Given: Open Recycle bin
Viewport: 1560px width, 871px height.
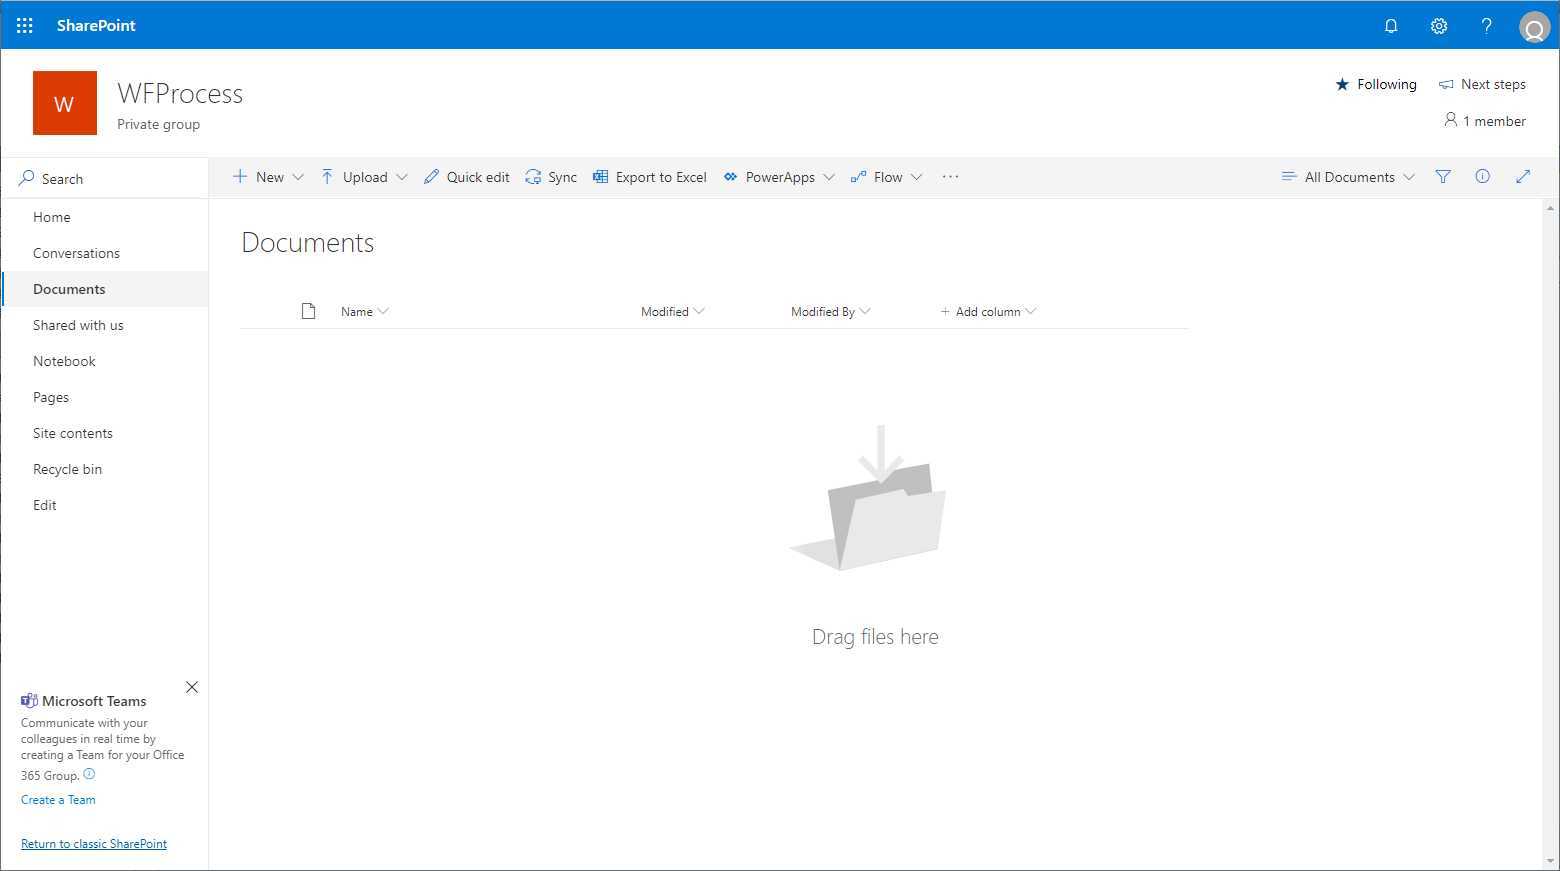Looking at the screenshot, I should (67, 469).
